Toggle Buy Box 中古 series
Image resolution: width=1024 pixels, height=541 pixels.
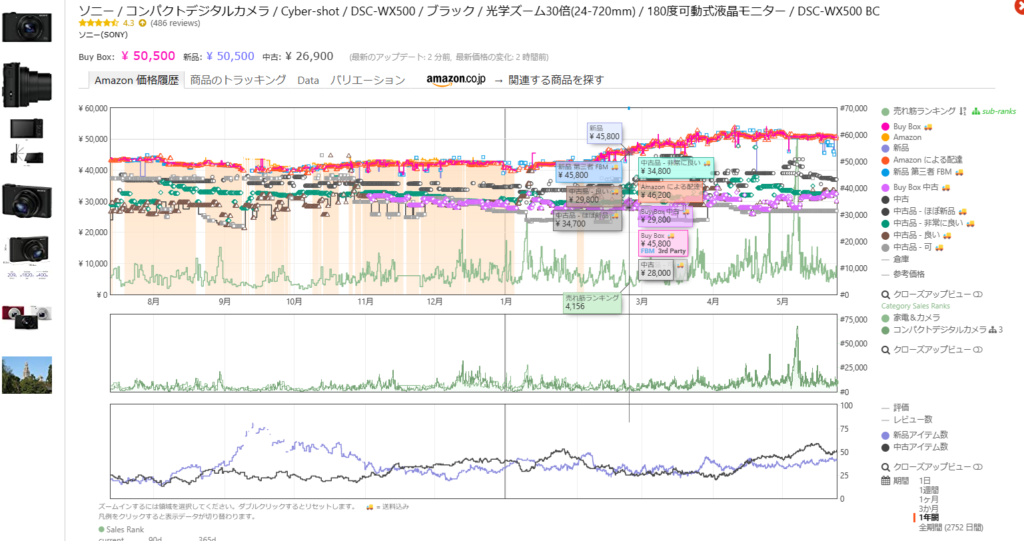(x=916, y=188)
